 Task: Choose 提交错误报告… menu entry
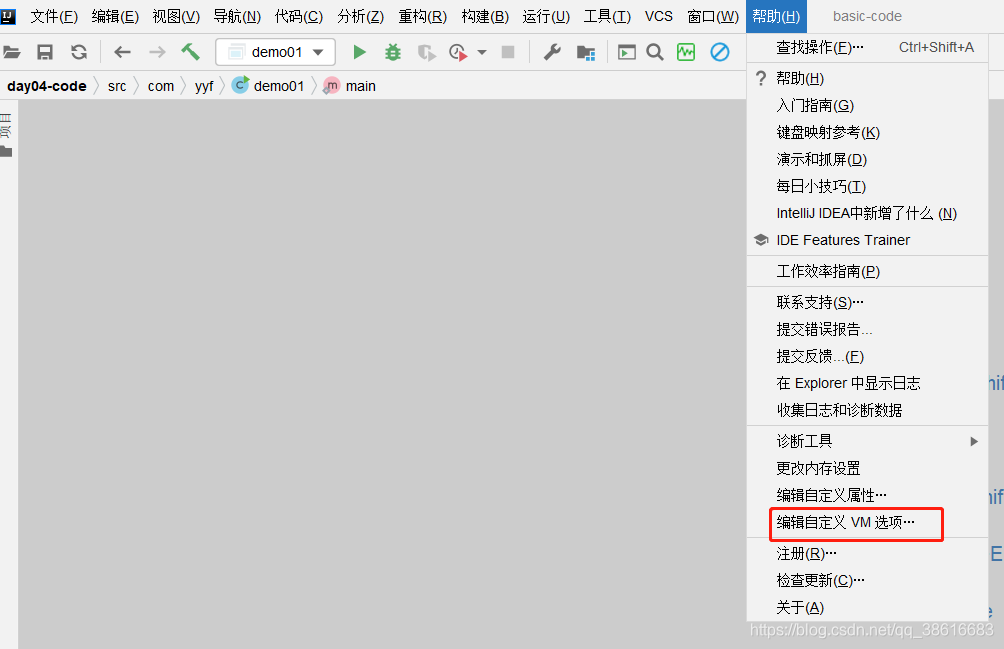[867, 329]
